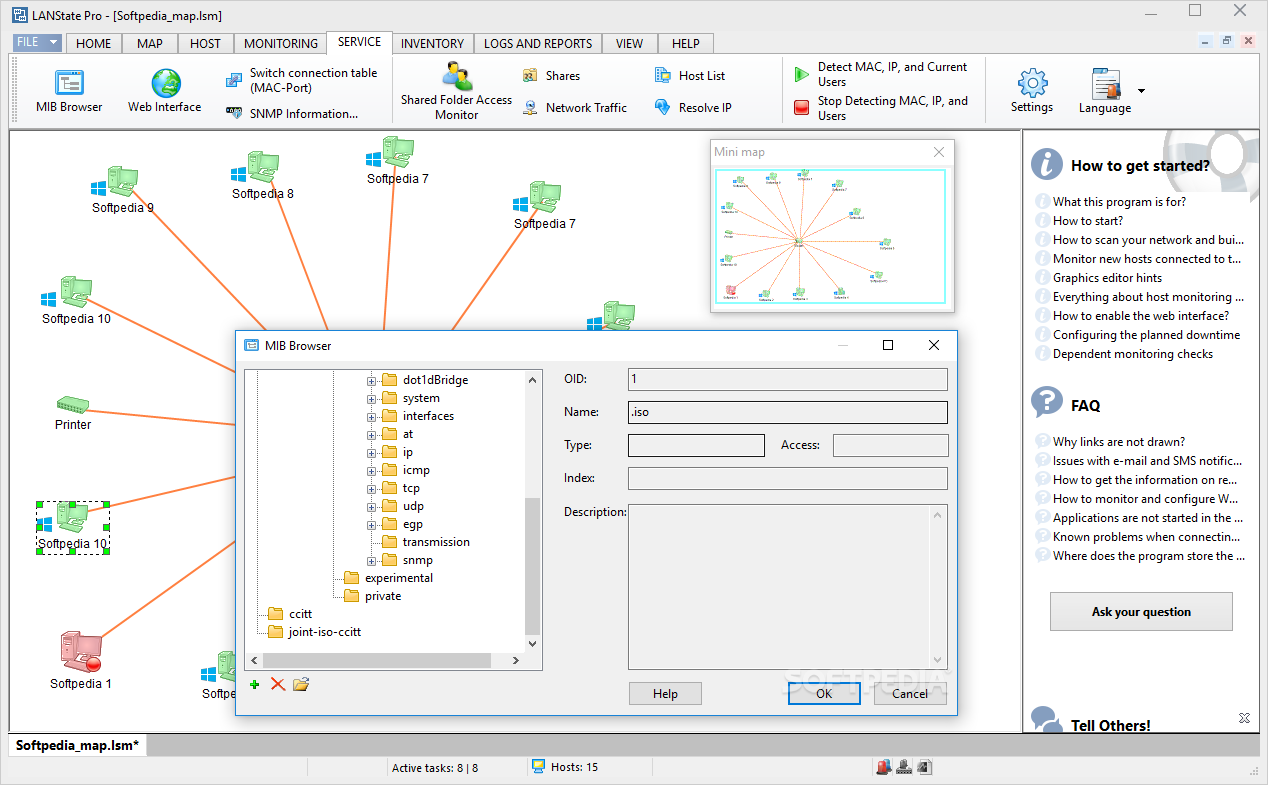Expand the dot1dBridge tree node

(371, 381)
